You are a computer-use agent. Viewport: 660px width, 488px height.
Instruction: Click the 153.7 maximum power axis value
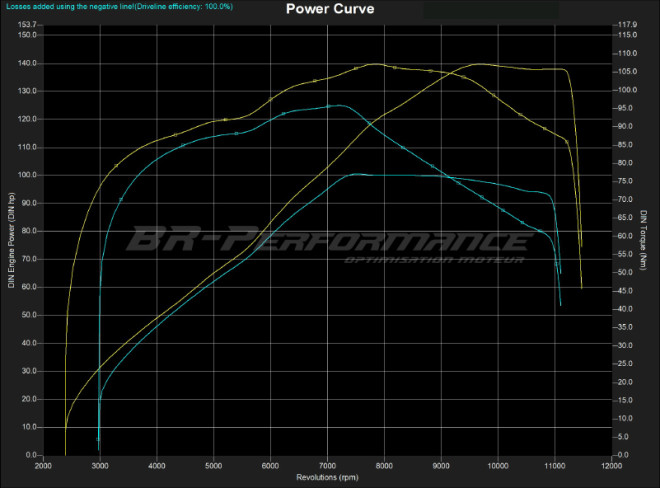tap(28, 24)
